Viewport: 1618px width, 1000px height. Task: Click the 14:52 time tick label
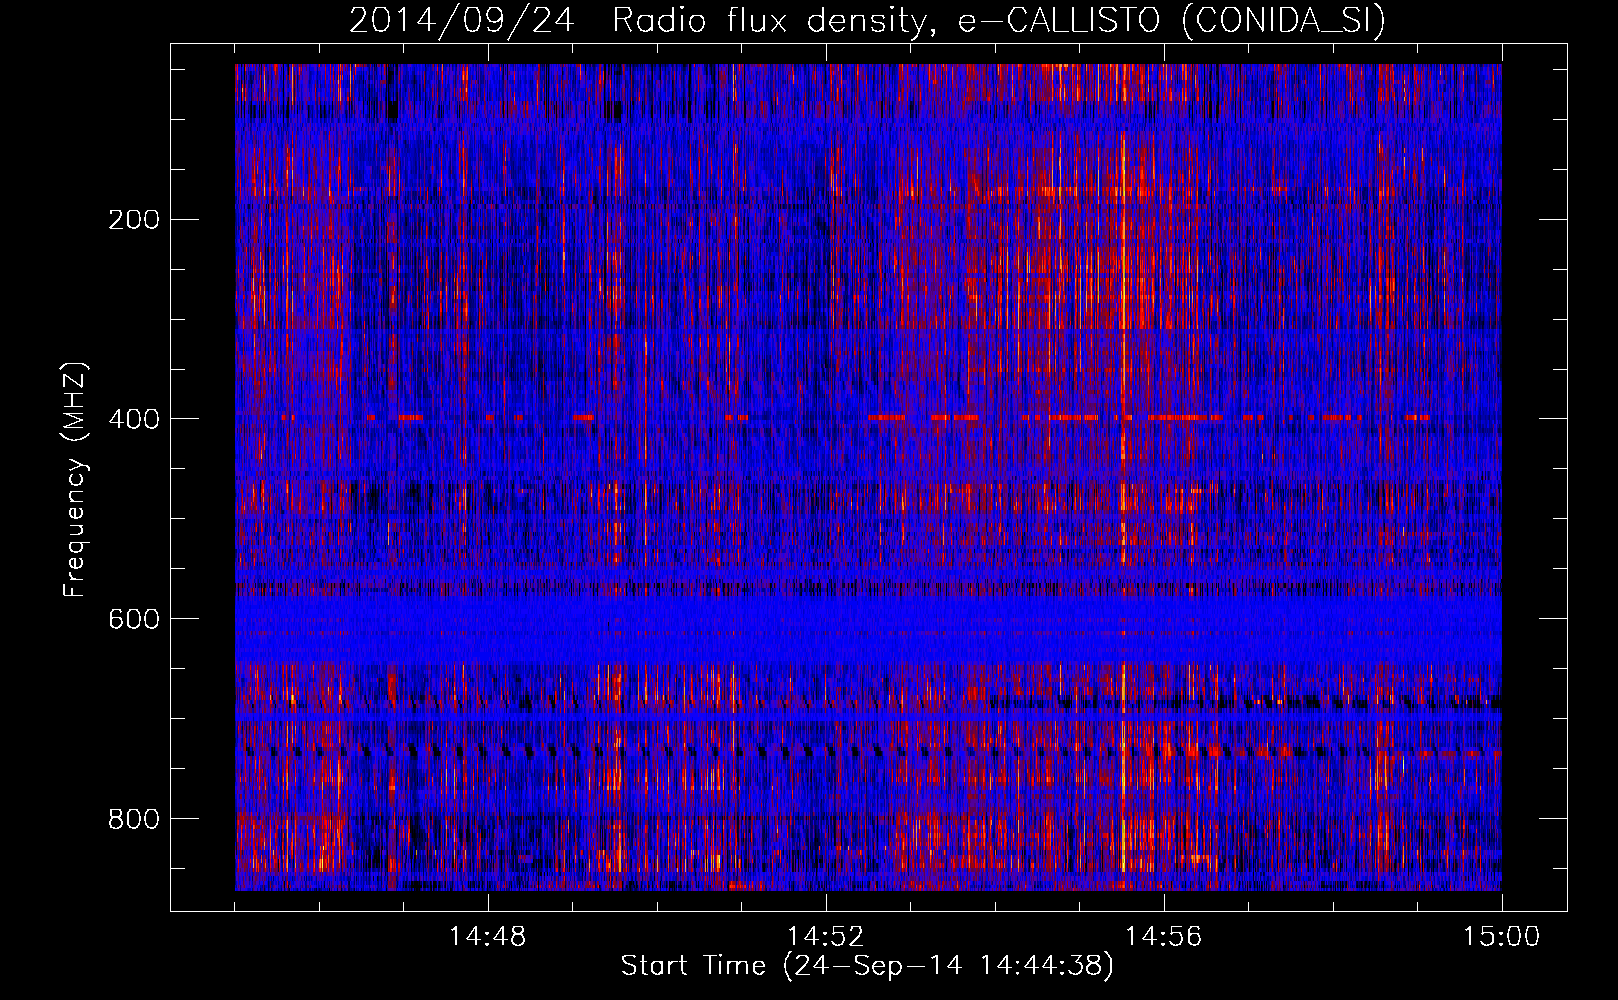(x=826, y=937)
